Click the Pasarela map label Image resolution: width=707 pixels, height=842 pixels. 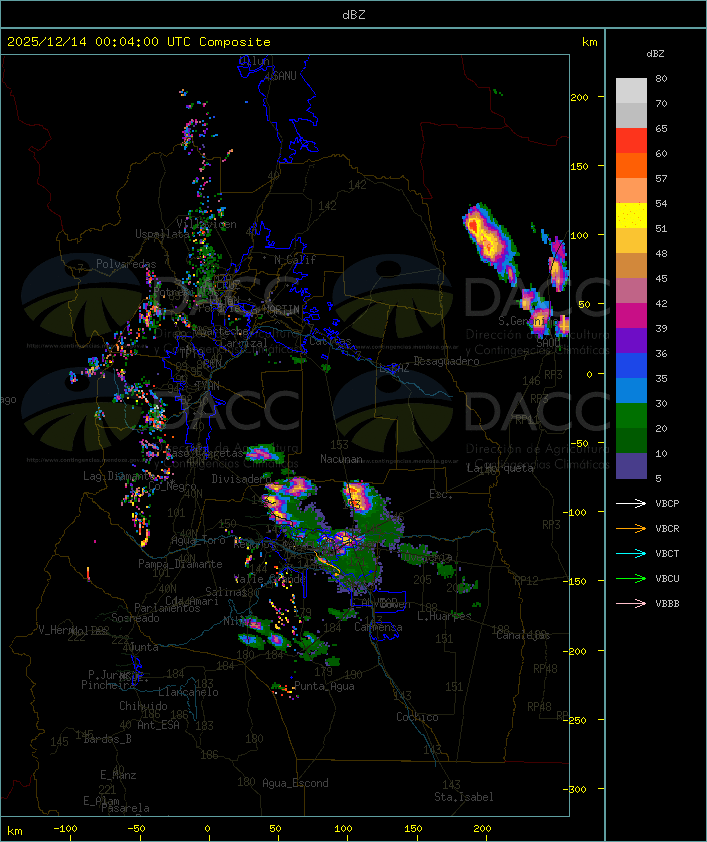coord(125,808)
